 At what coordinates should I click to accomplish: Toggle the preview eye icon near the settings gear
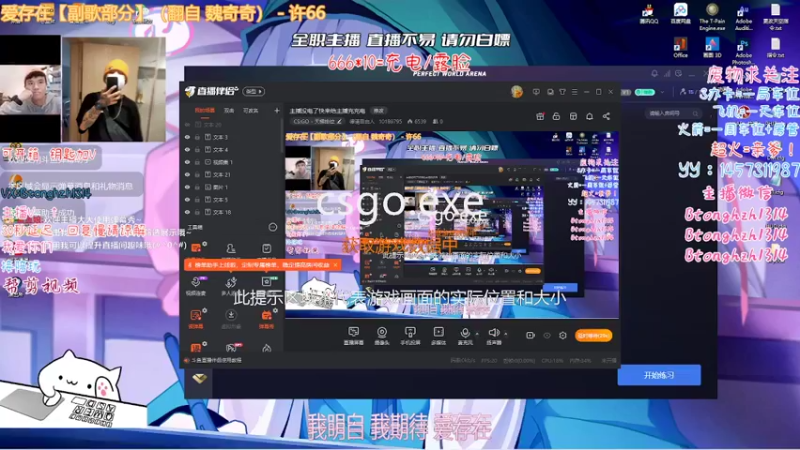[x=547, y=335]
